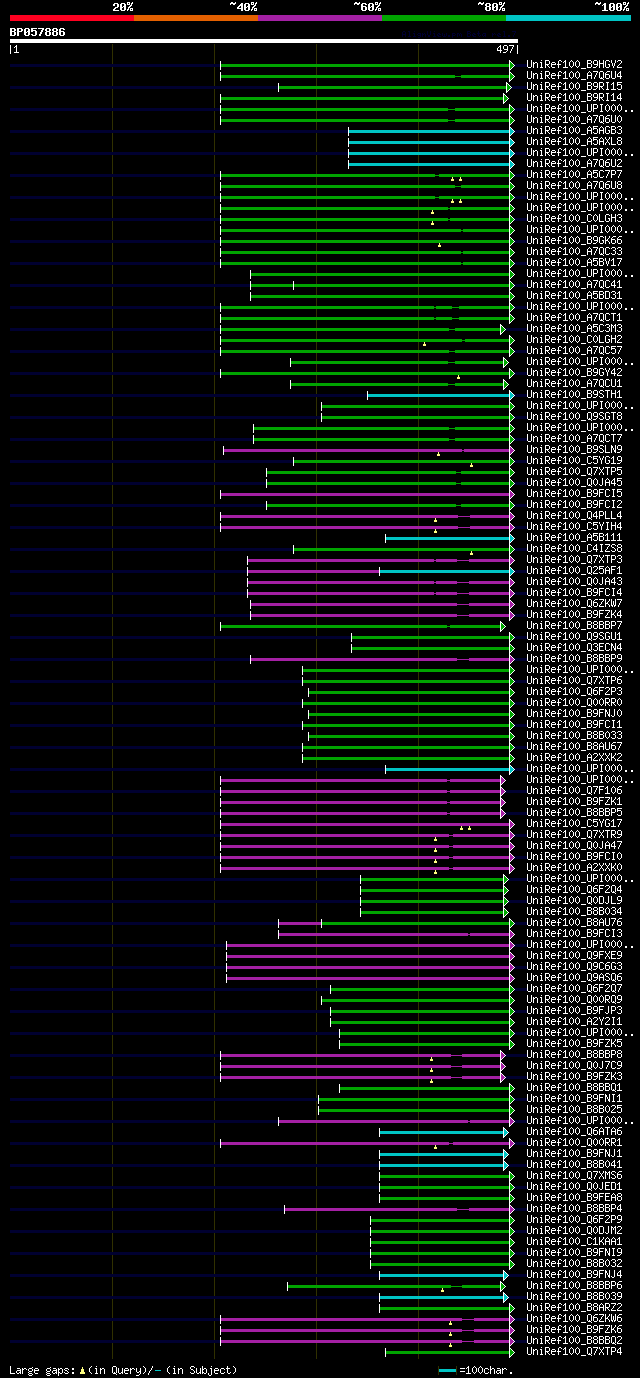Viewport: 640px width, 1378px height.
Task: Select the UniRef100_A7QC41 label
Action: click(x=574, y=284)
